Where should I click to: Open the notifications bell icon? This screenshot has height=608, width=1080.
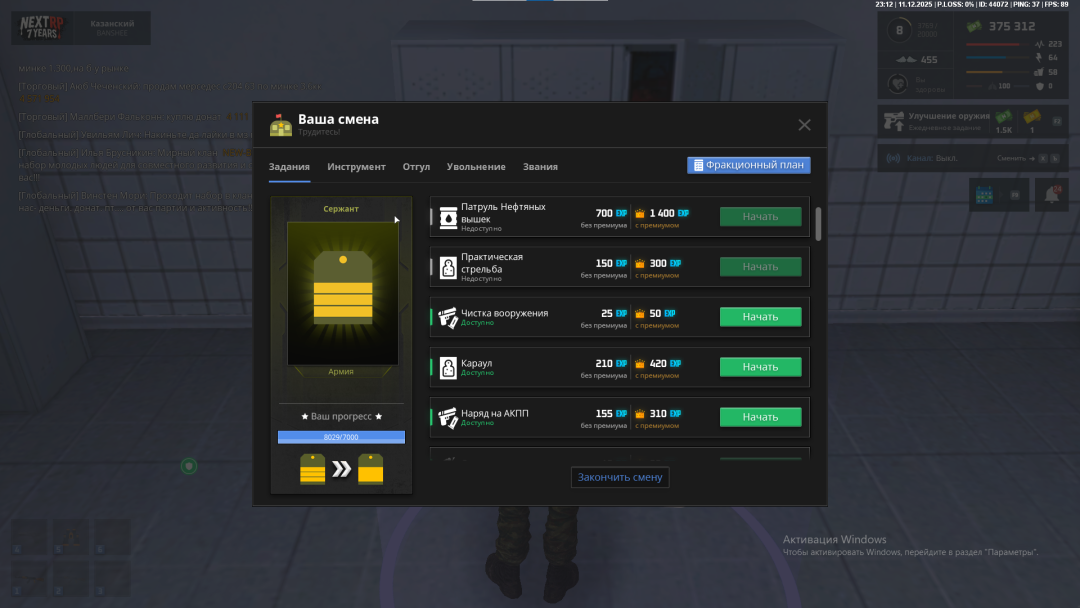pos(1051,195)
